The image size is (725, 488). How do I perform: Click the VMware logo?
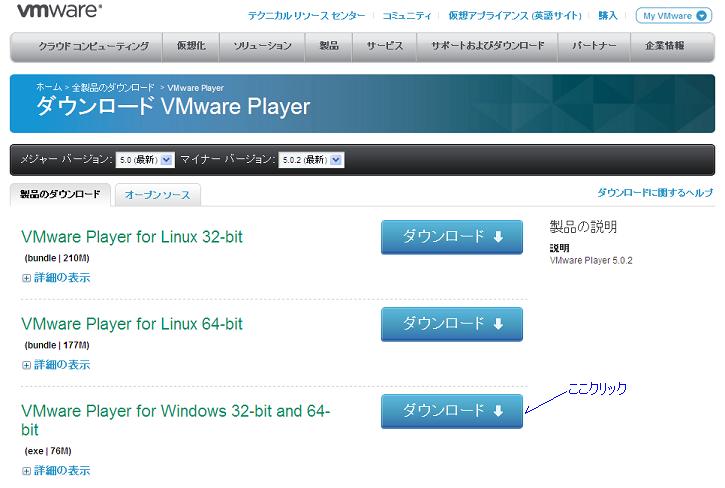pyautogui.click(x=59, y=13)
